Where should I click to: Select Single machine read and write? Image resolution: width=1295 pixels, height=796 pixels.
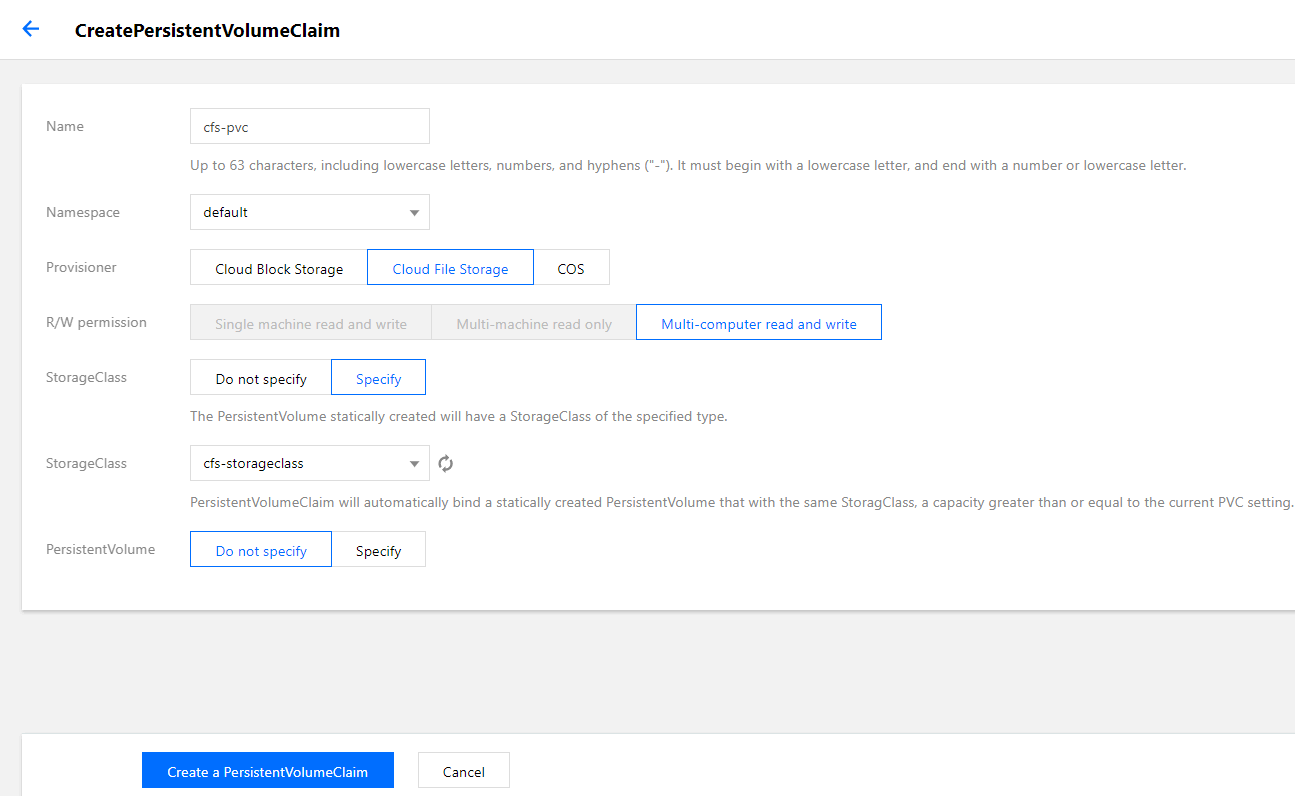pyautogui.click(x=310, y=323)
